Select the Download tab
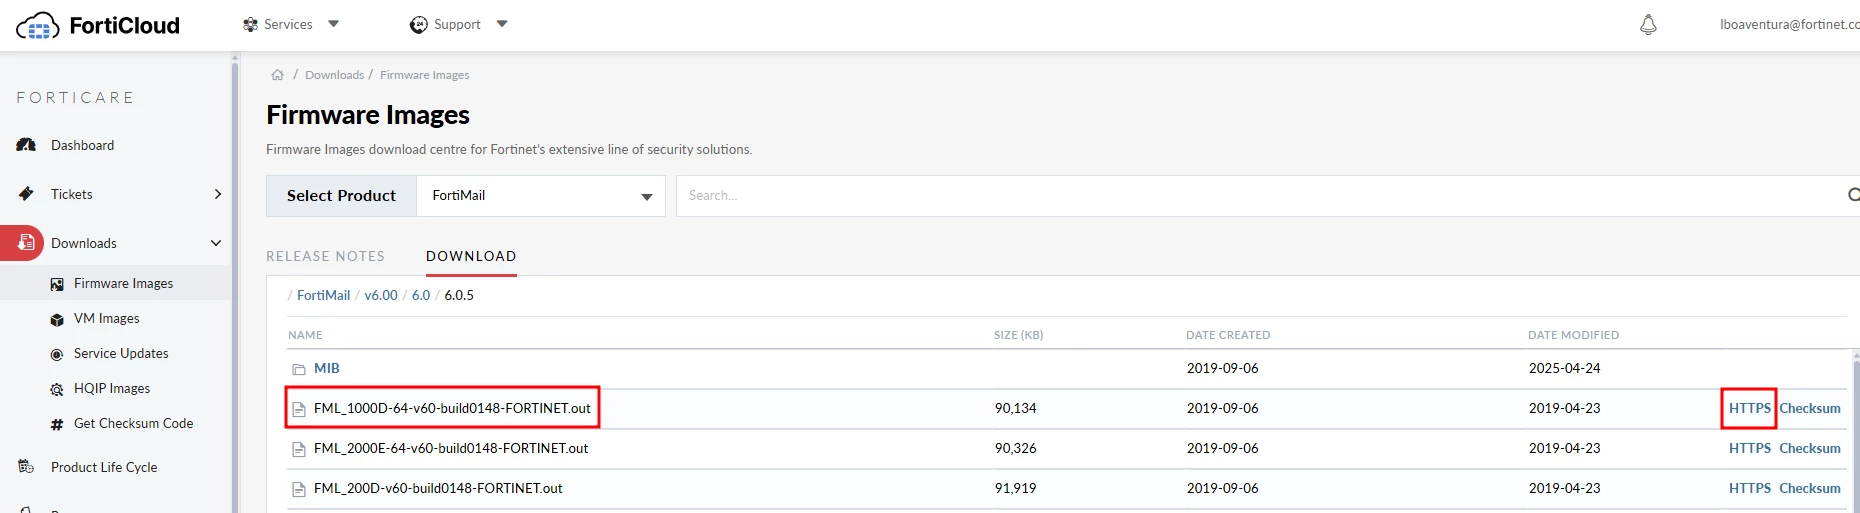The image size is (1860, 513). coord(471,256)
